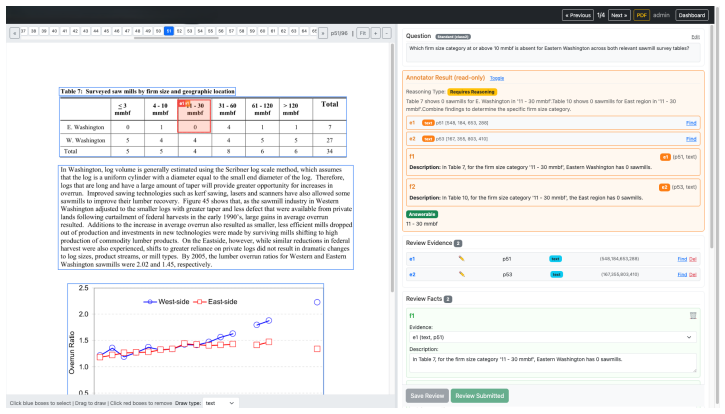
Task: Open the Dashboard
Action: point(692,15)
